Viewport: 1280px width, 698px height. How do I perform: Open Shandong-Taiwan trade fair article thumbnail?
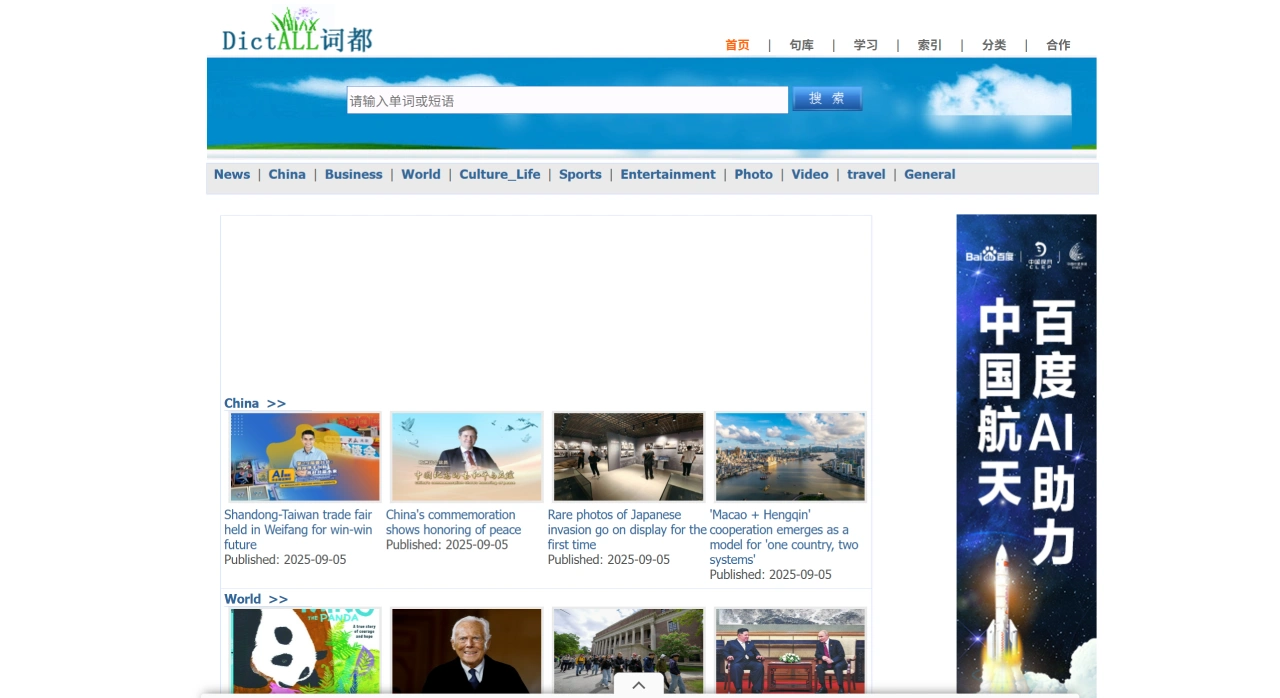pos(305,457)
